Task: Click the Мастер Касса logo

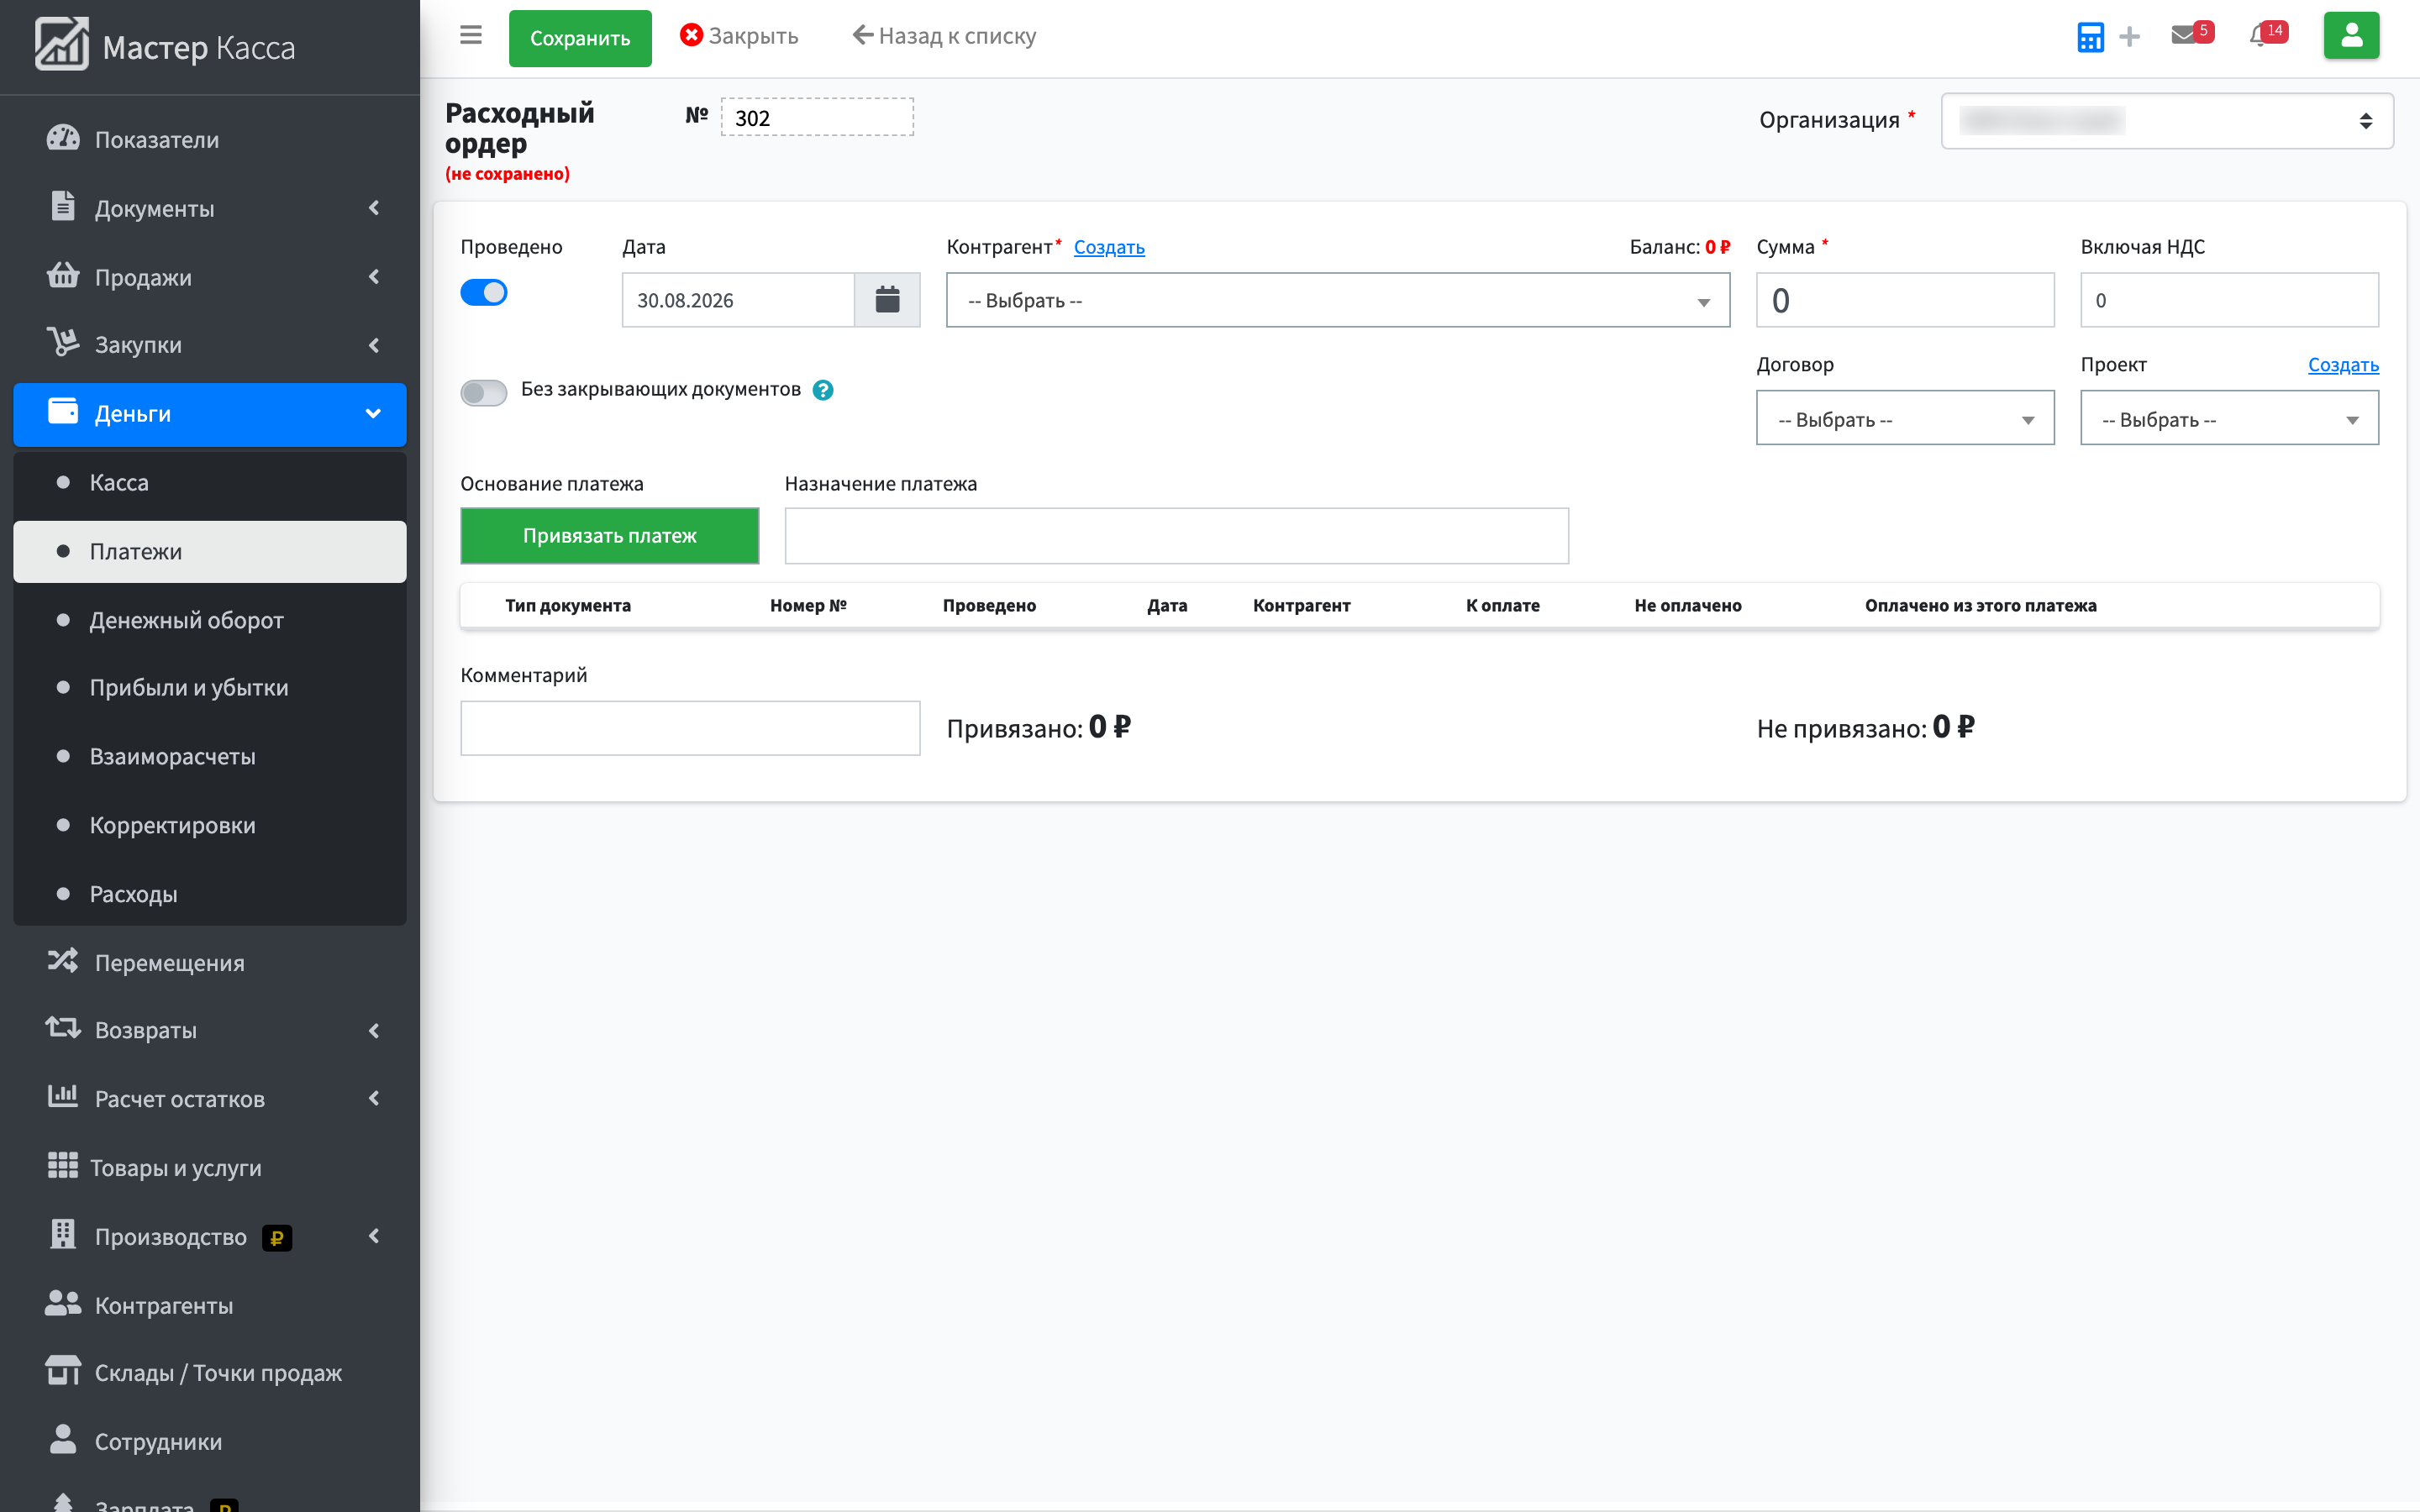Action: [x=166, y=46]
